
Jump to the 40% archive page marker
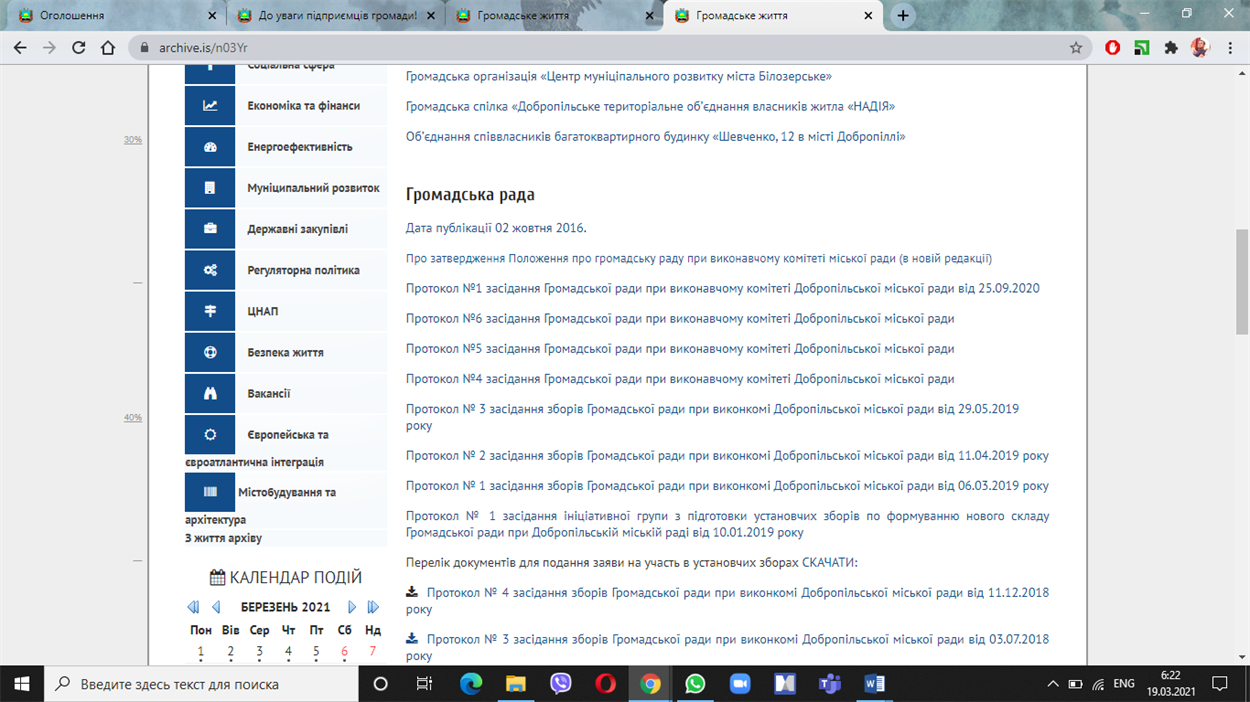133,418
